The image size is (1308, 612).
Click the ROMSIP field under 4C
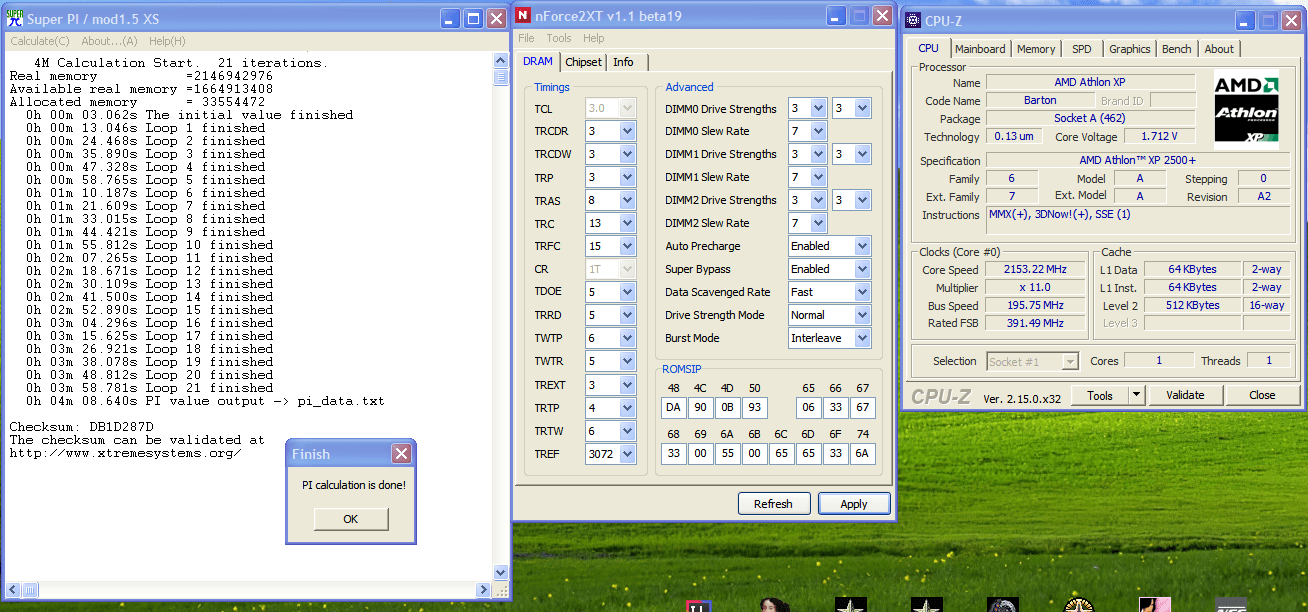(x=700, y=407)
